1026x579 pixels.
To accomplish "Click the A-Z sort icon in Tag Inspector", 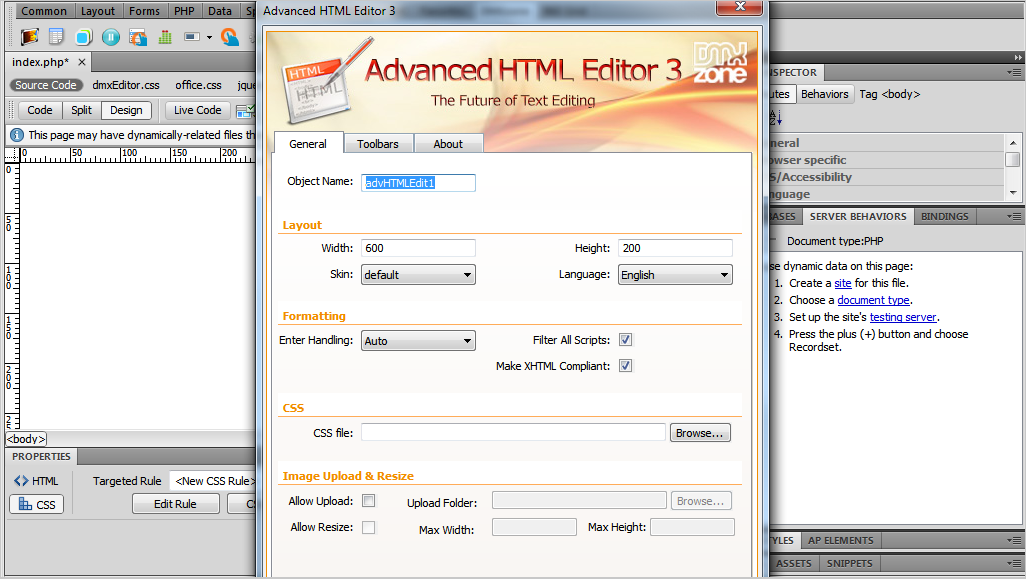I will click(x=775, y=118).
